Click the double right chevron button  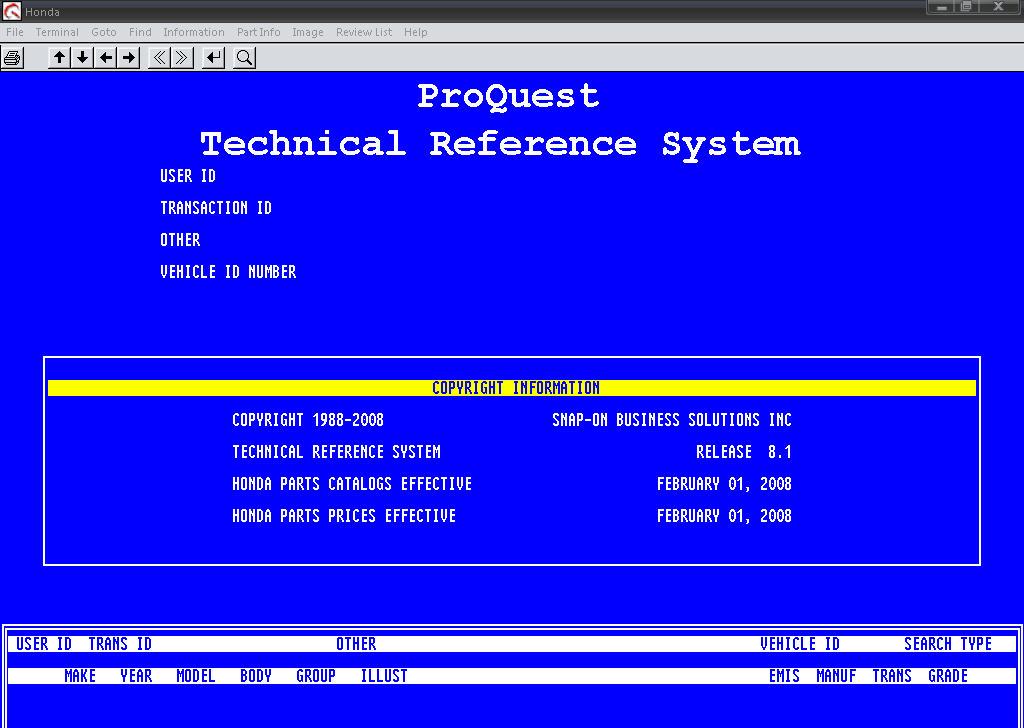click(x=182, y=58)
